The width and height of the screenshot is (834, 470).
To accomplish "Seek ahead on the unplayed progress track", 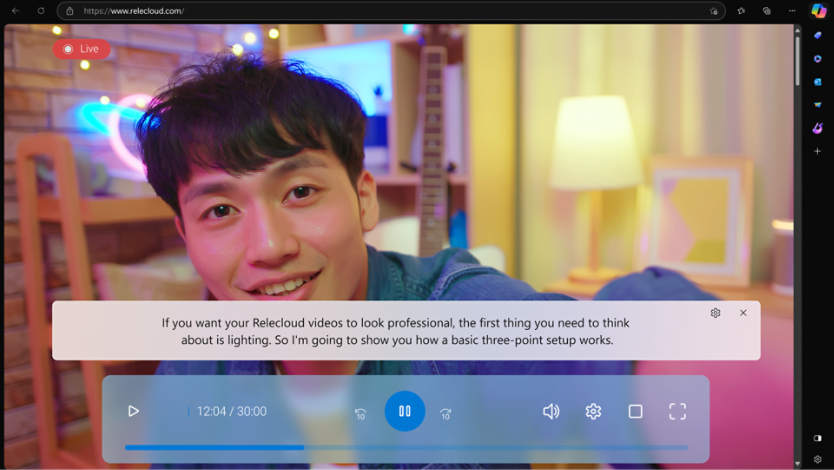I will [x=496, y=448].
